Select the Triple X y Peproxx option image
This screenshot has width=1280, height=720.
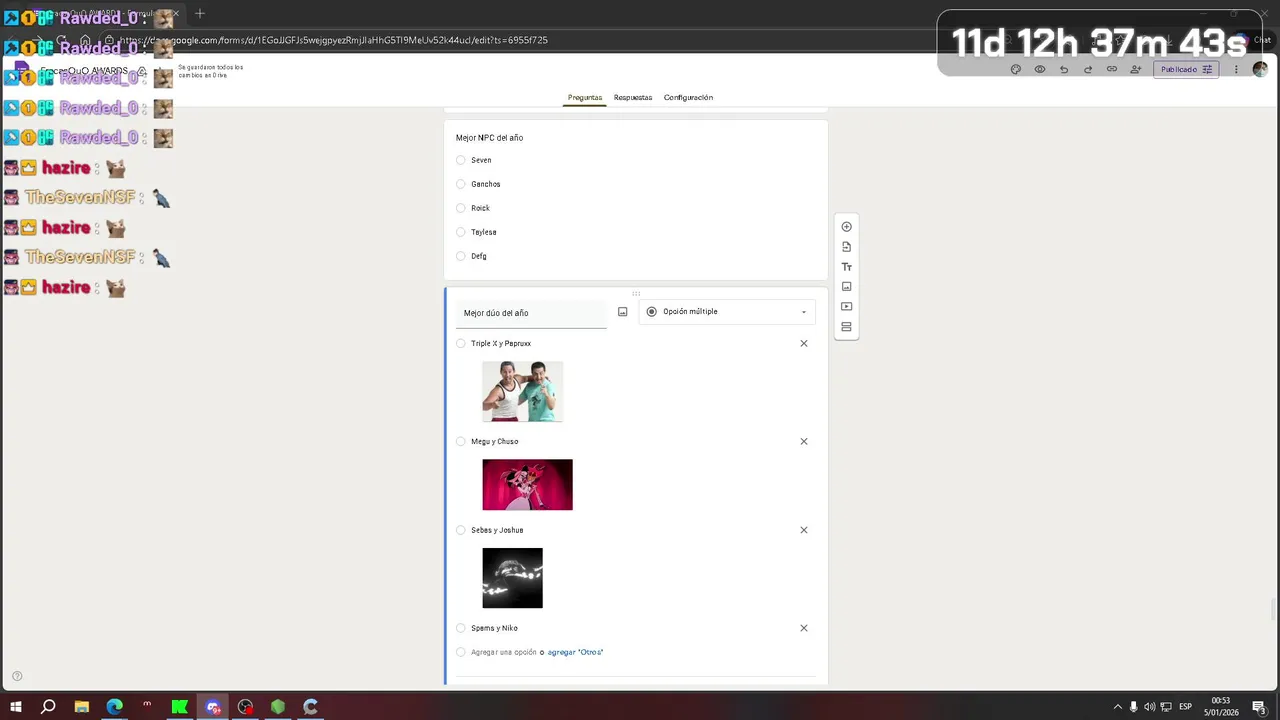click(522, 391)
